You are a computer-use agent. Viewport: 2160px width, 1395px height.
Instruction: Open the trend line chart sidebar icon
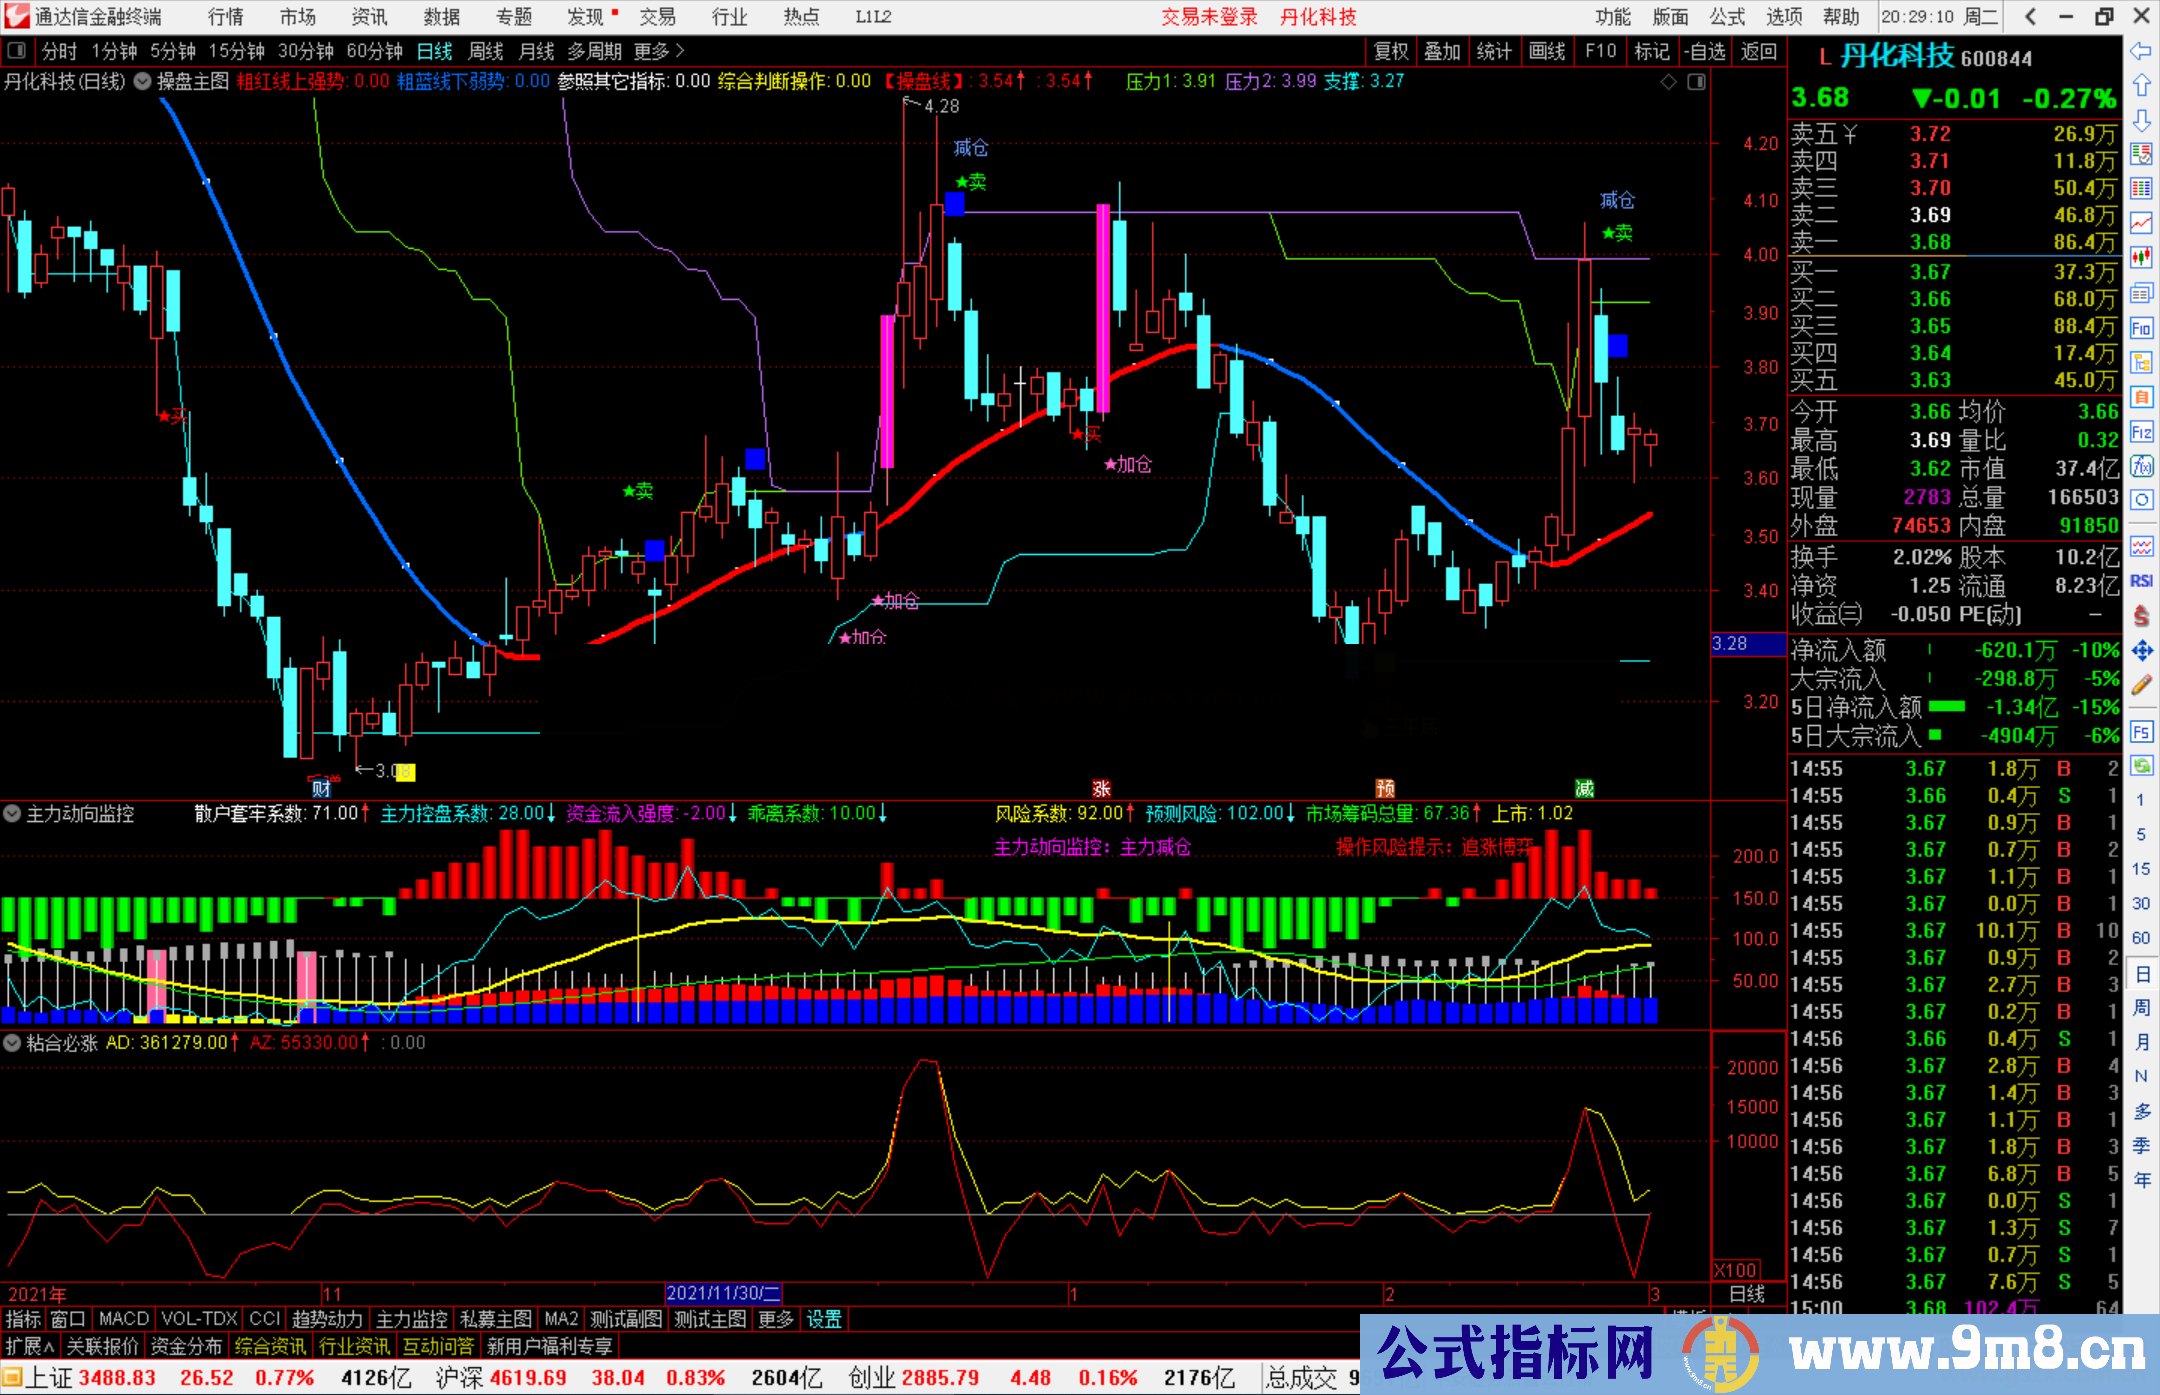(x=2141, y=223)
